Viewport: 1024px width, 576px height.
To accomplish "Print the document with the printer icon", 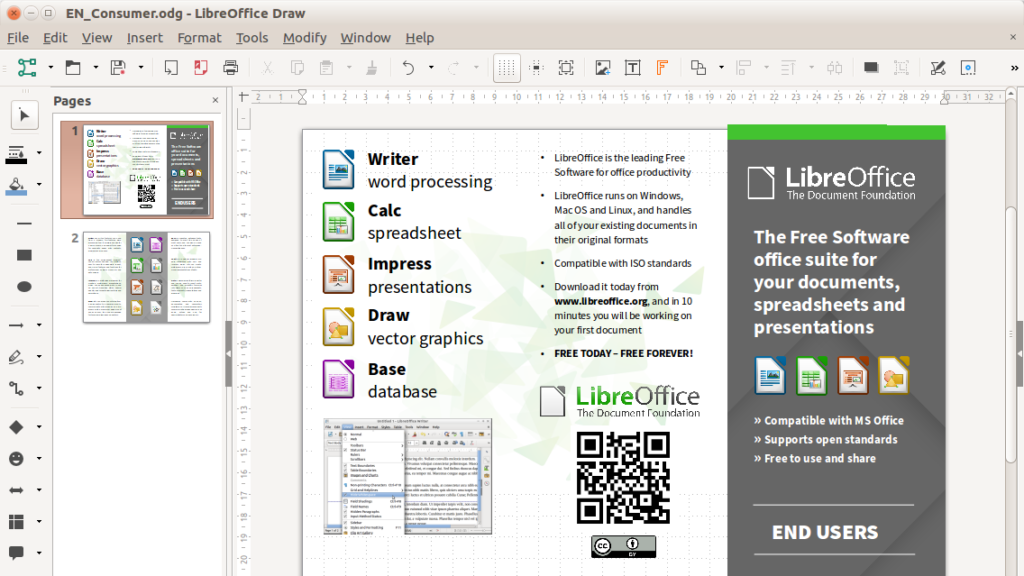I will point(231,67).
